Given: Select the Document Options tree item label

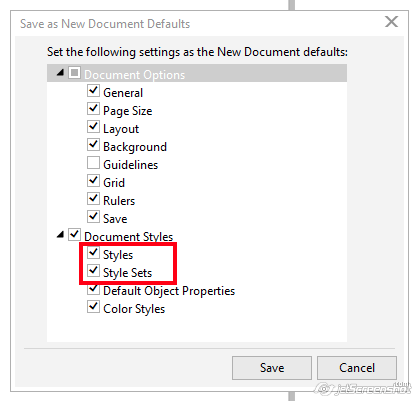Looking at the screenshot, I should (134, 75).
